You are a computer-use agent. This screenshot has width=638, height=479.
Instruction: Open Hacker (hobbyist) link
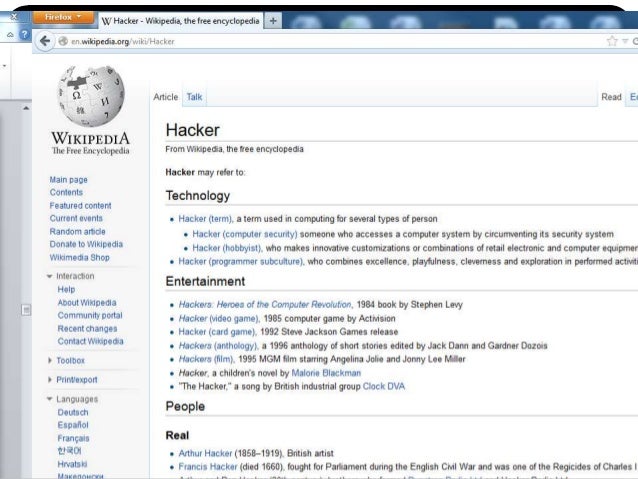tap(226, 248)
